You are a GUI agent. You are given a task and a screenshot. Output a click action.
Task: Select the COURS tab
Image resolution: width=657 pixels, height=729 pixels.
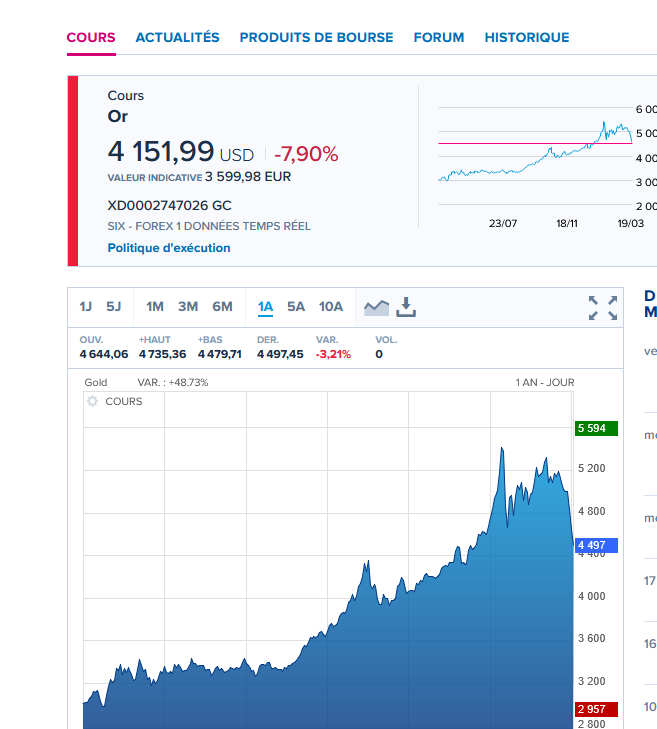click(91, 37)
